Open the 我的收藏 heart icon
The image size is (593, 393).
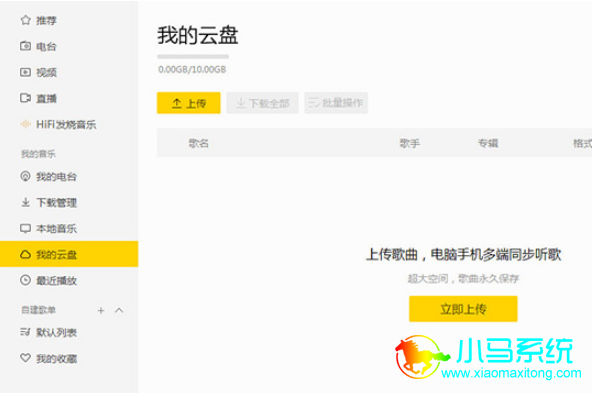coord(25,358)
